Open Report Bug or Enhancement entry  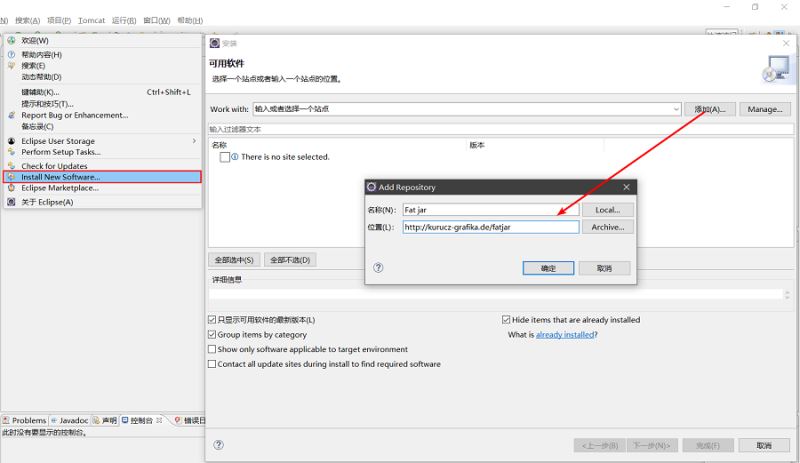pos(102,115)
